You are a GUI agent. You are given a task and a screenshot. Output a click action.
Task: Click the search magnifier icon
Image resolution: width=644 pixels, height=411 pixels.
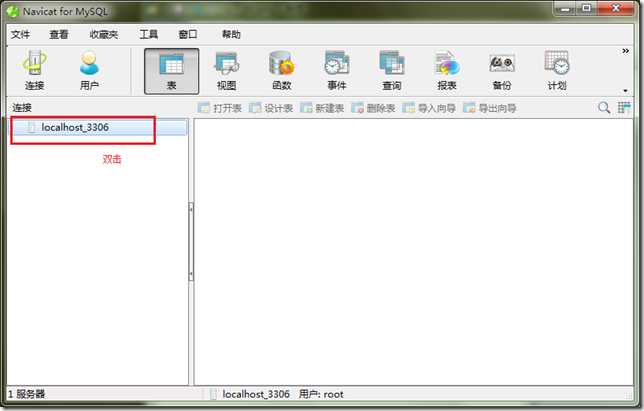[604, 108]
